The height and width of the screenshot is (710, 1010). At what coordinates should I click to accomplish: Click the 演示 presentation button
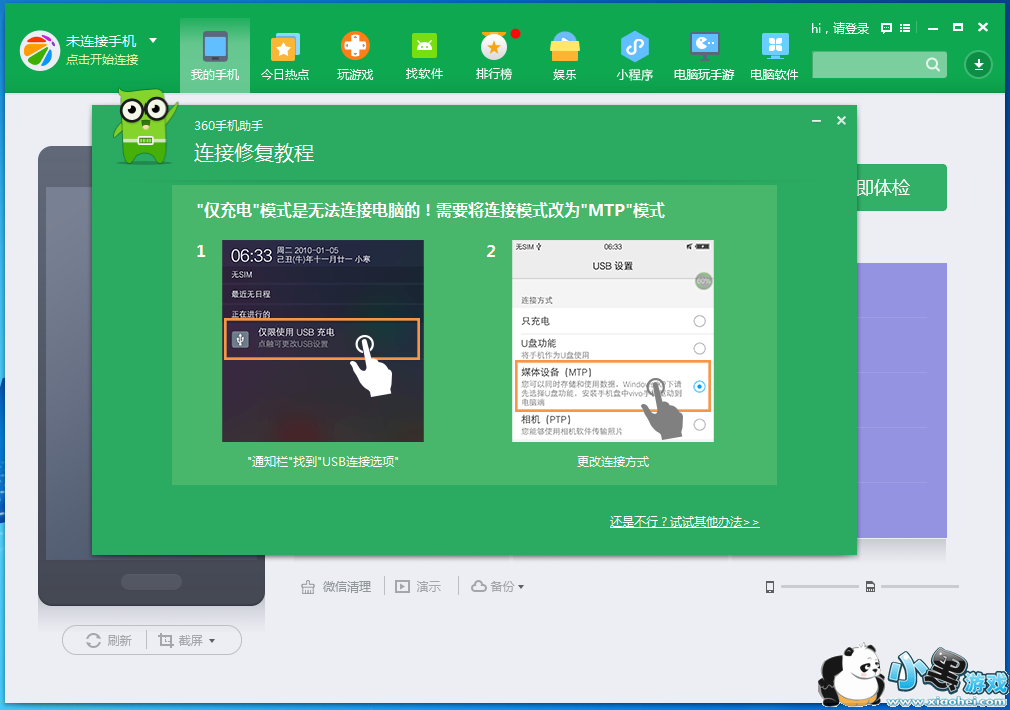(419, 587)
